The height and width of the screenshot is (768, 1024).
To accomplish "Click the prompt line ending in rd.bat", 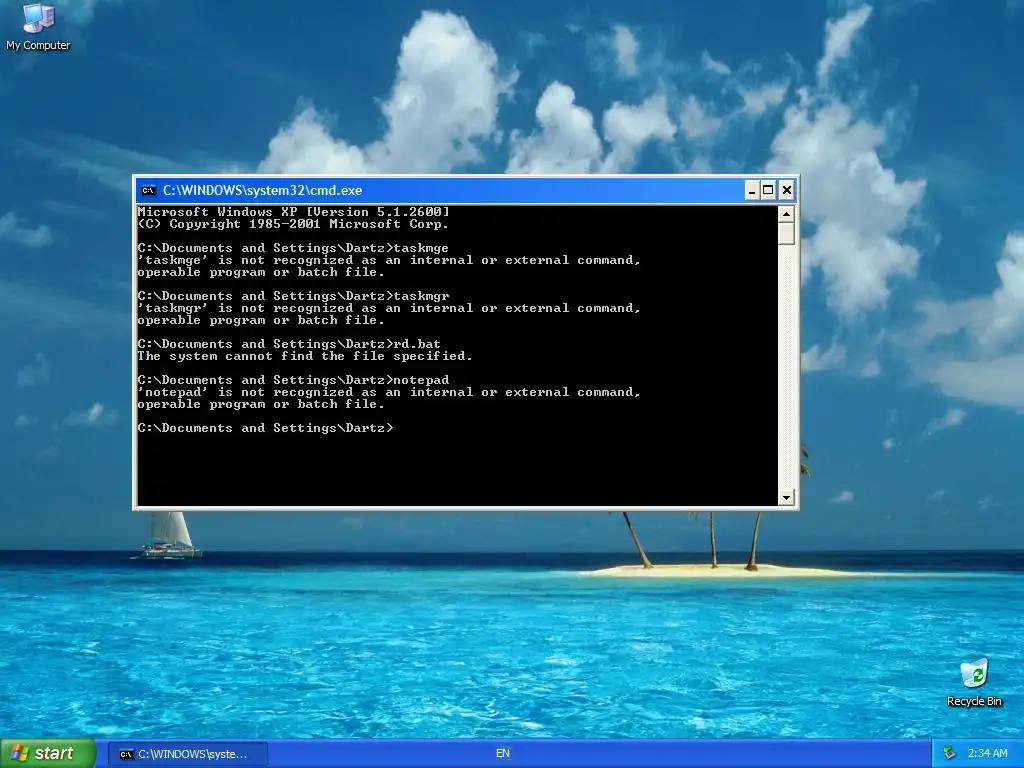I will (289, 344).
